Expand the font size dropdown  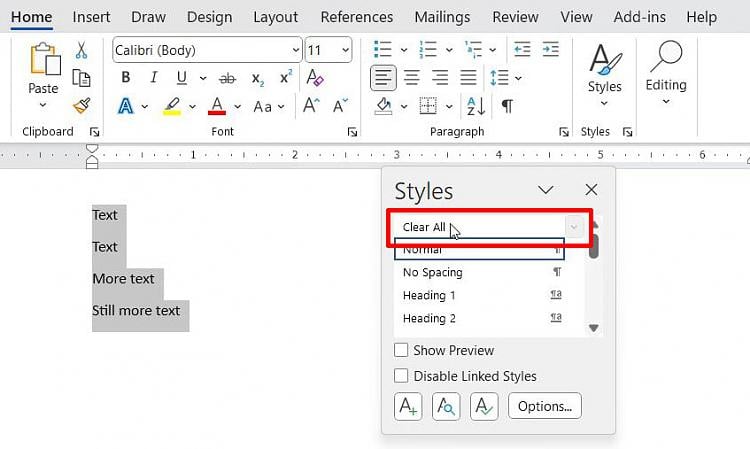(345, 50)
